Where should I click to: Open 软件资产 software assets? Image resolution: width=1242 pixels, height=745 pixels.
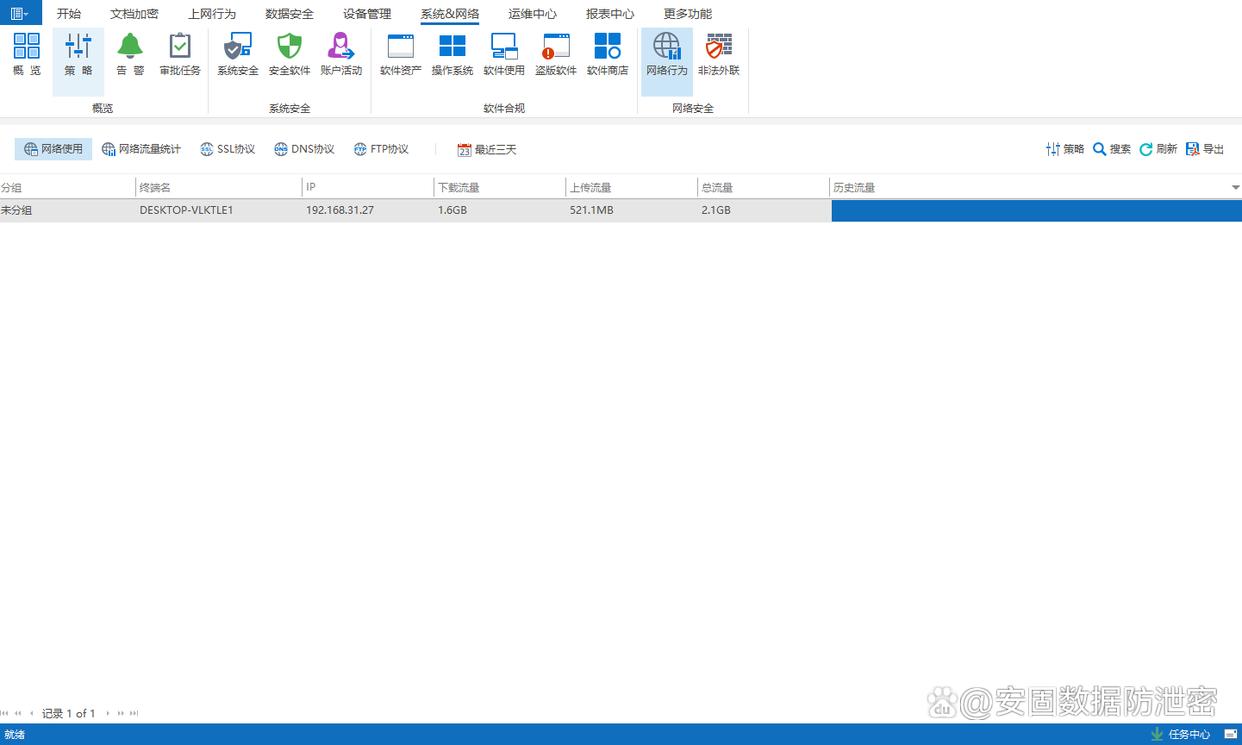[x=400, y=54]
